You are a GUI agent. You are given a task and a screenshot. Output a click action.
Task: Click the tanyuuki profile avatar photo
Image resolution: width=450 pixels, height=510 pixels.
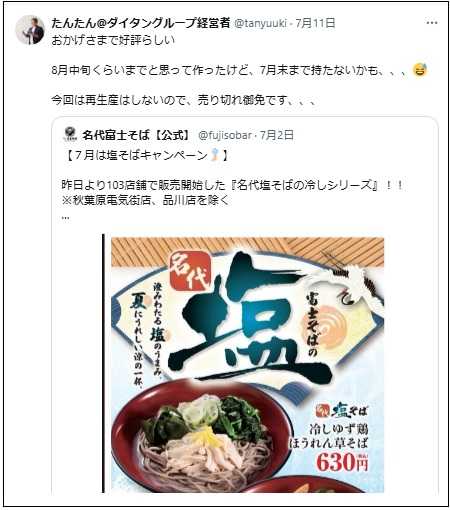tap(30, 30)
